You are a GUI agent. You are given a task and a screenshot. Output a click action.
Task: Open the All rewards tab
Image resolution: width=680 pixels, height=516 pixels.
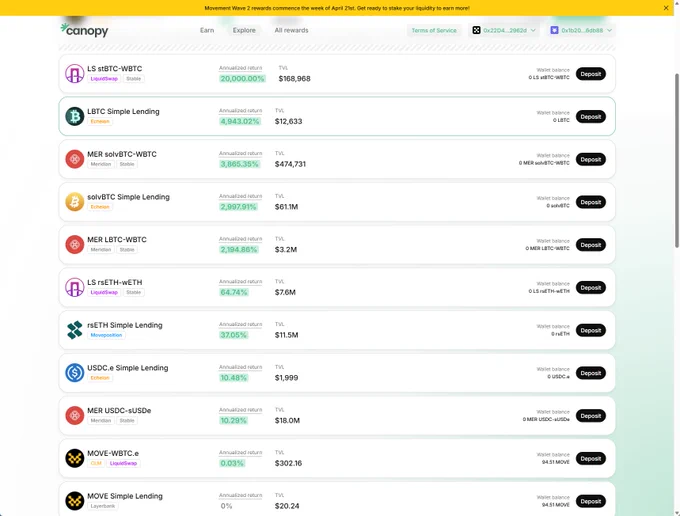tap(291, 30)
